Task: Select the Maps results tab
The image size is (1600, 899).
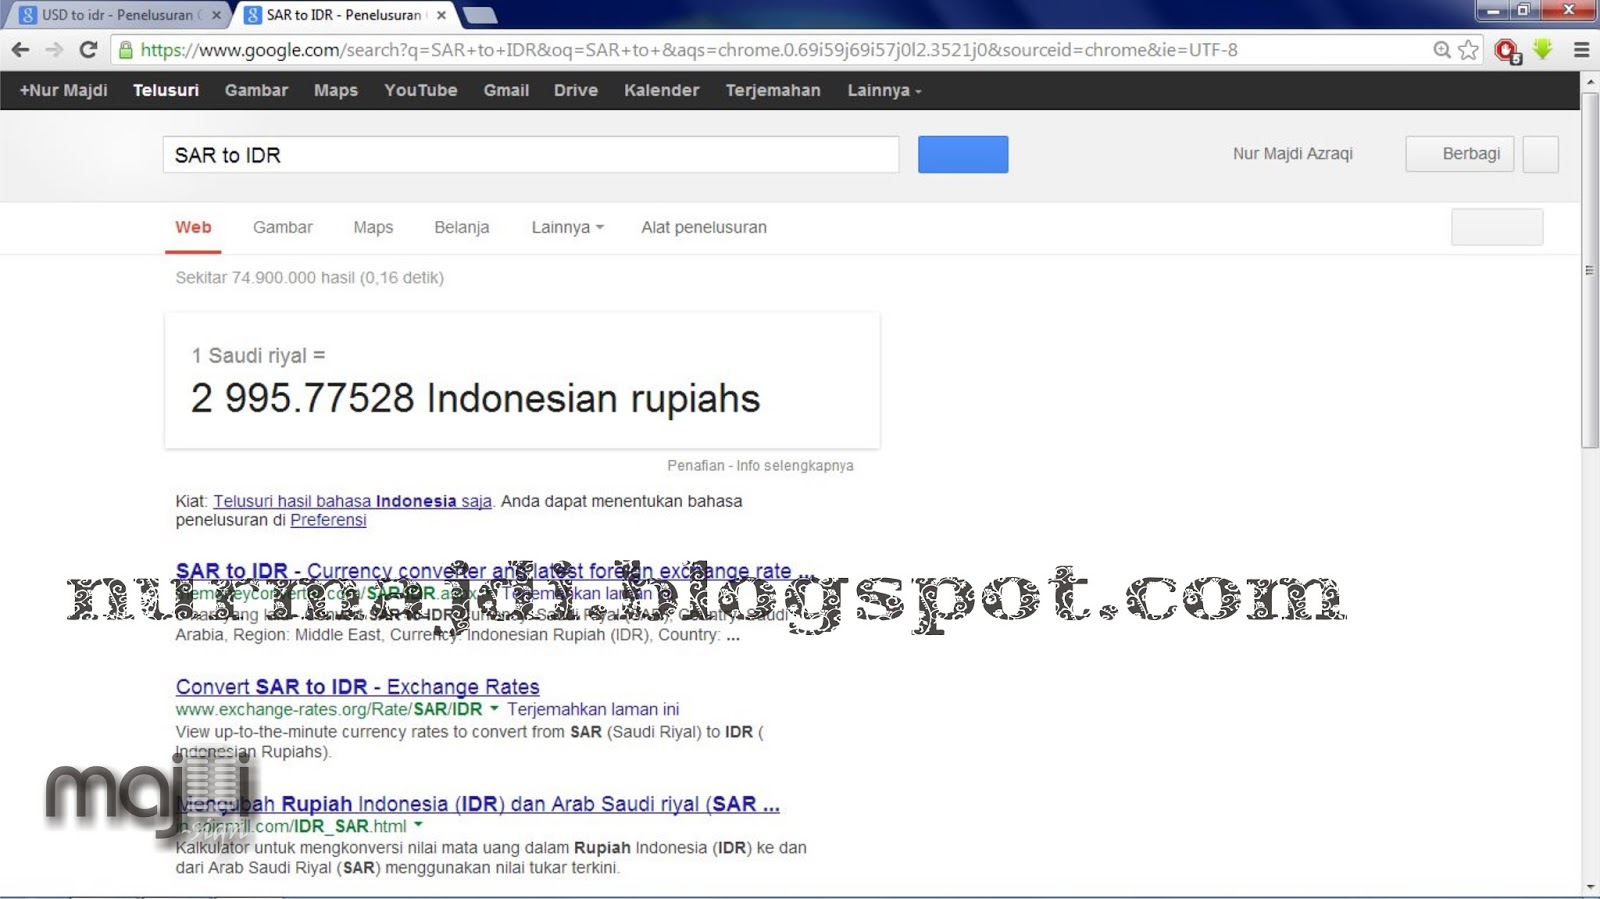Action: [x=373, y=227]
